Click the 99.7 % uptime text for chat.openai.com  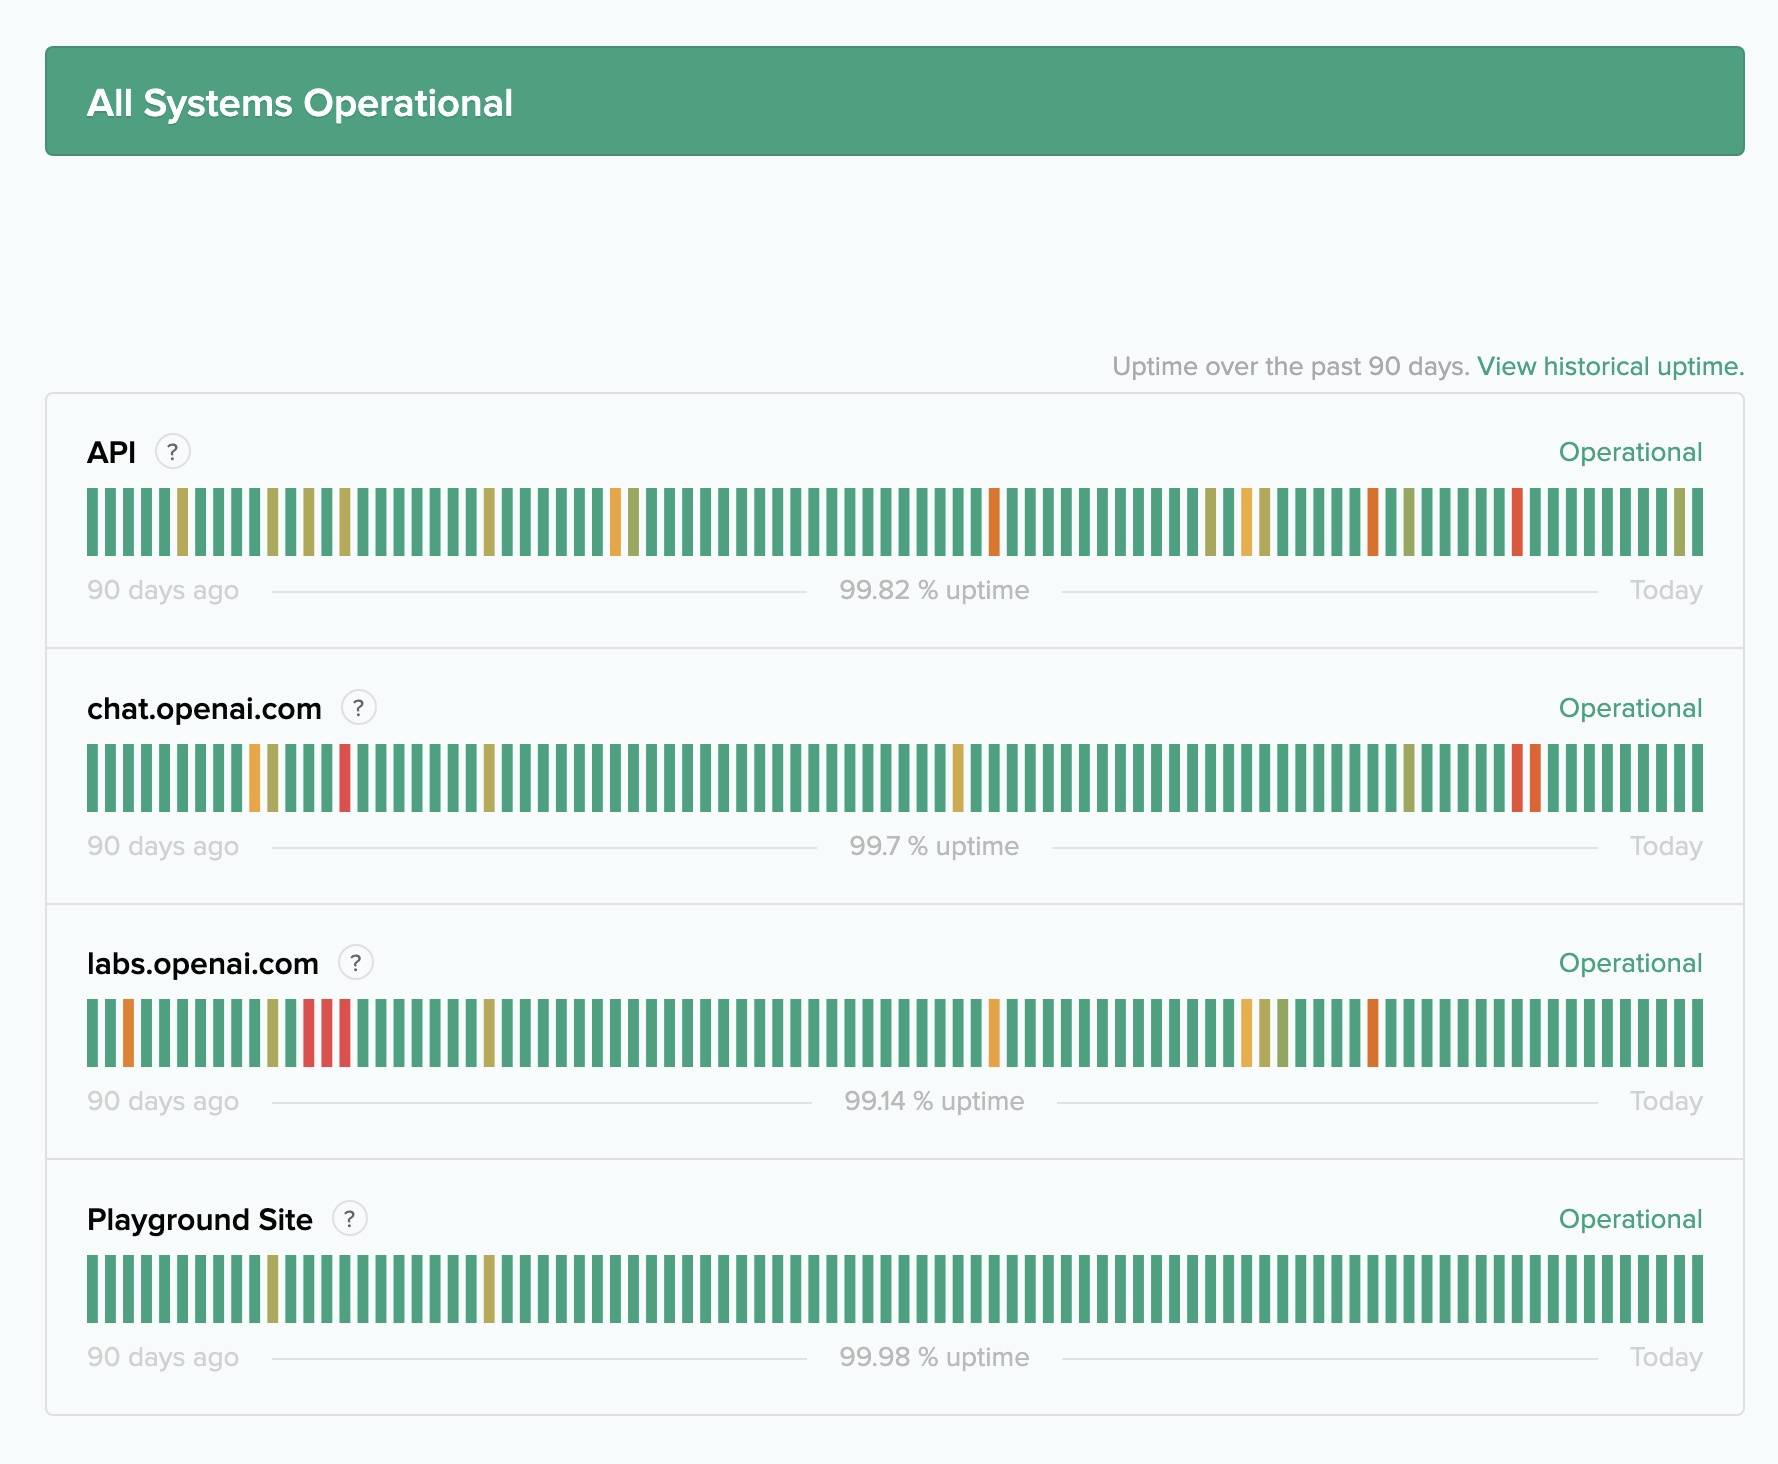coord(934,845)
